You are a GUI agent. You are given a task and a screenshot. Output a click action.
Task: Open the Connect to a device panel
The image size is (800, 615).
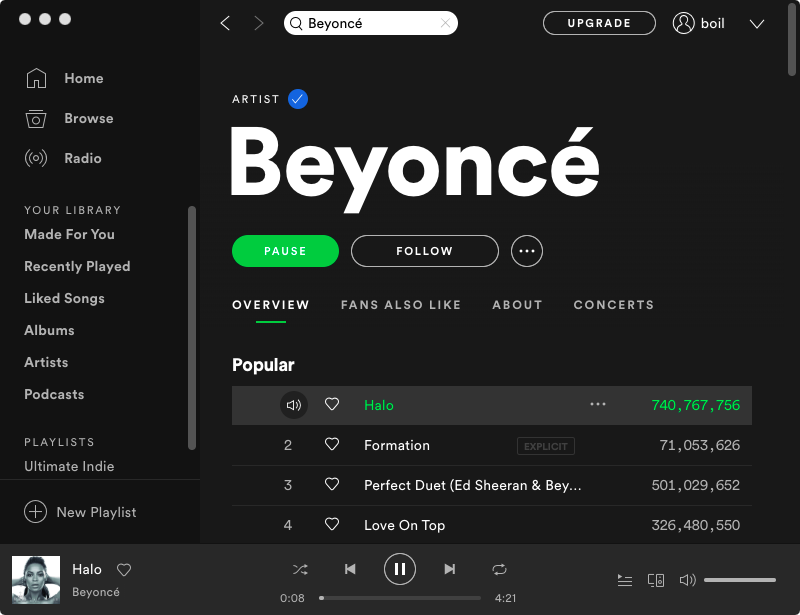pyautogui.click(x=656, y=580)
